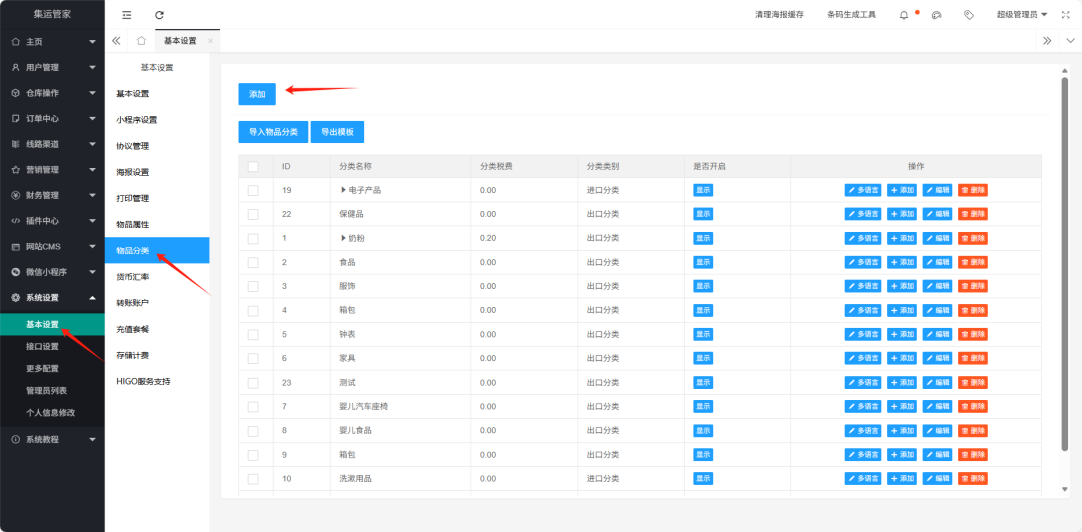1082x532 pixels.
Task: Open the 超级管理员 user dropdown
Action: [x=1022, y=14]
